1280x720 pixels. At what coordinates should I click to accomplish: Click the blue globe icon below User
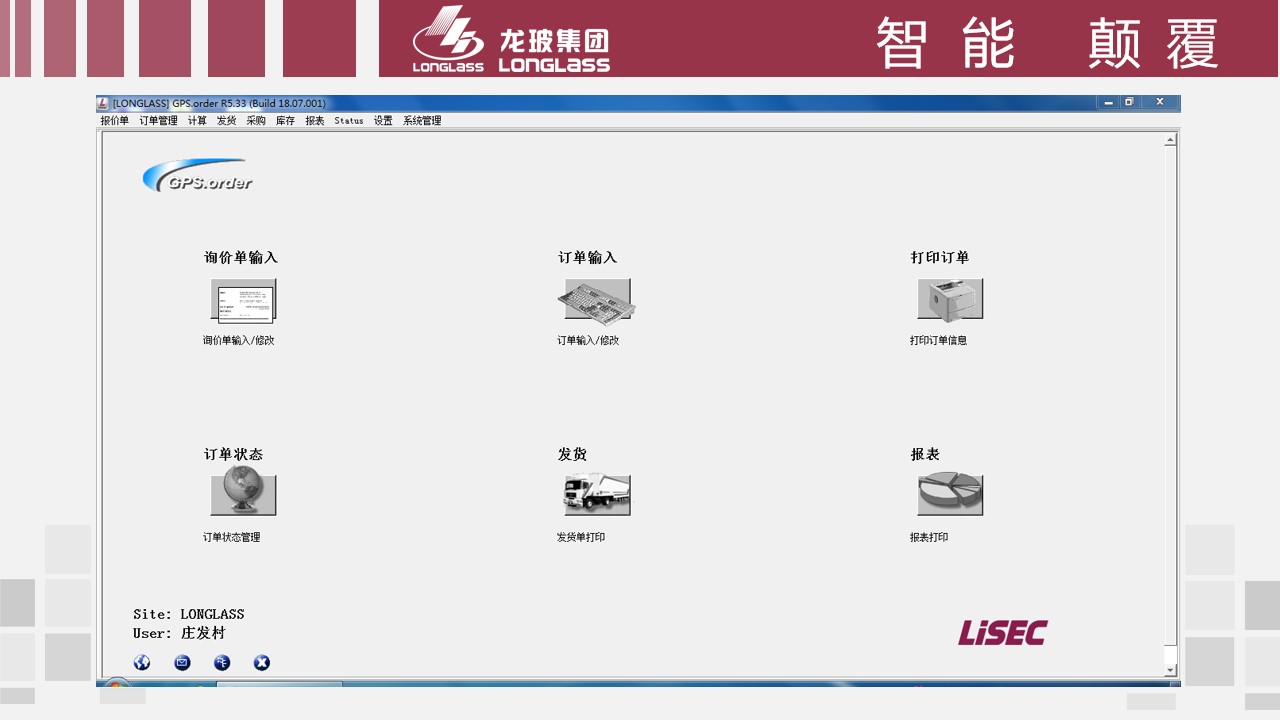pyautogui.click(x=142, y=662)
